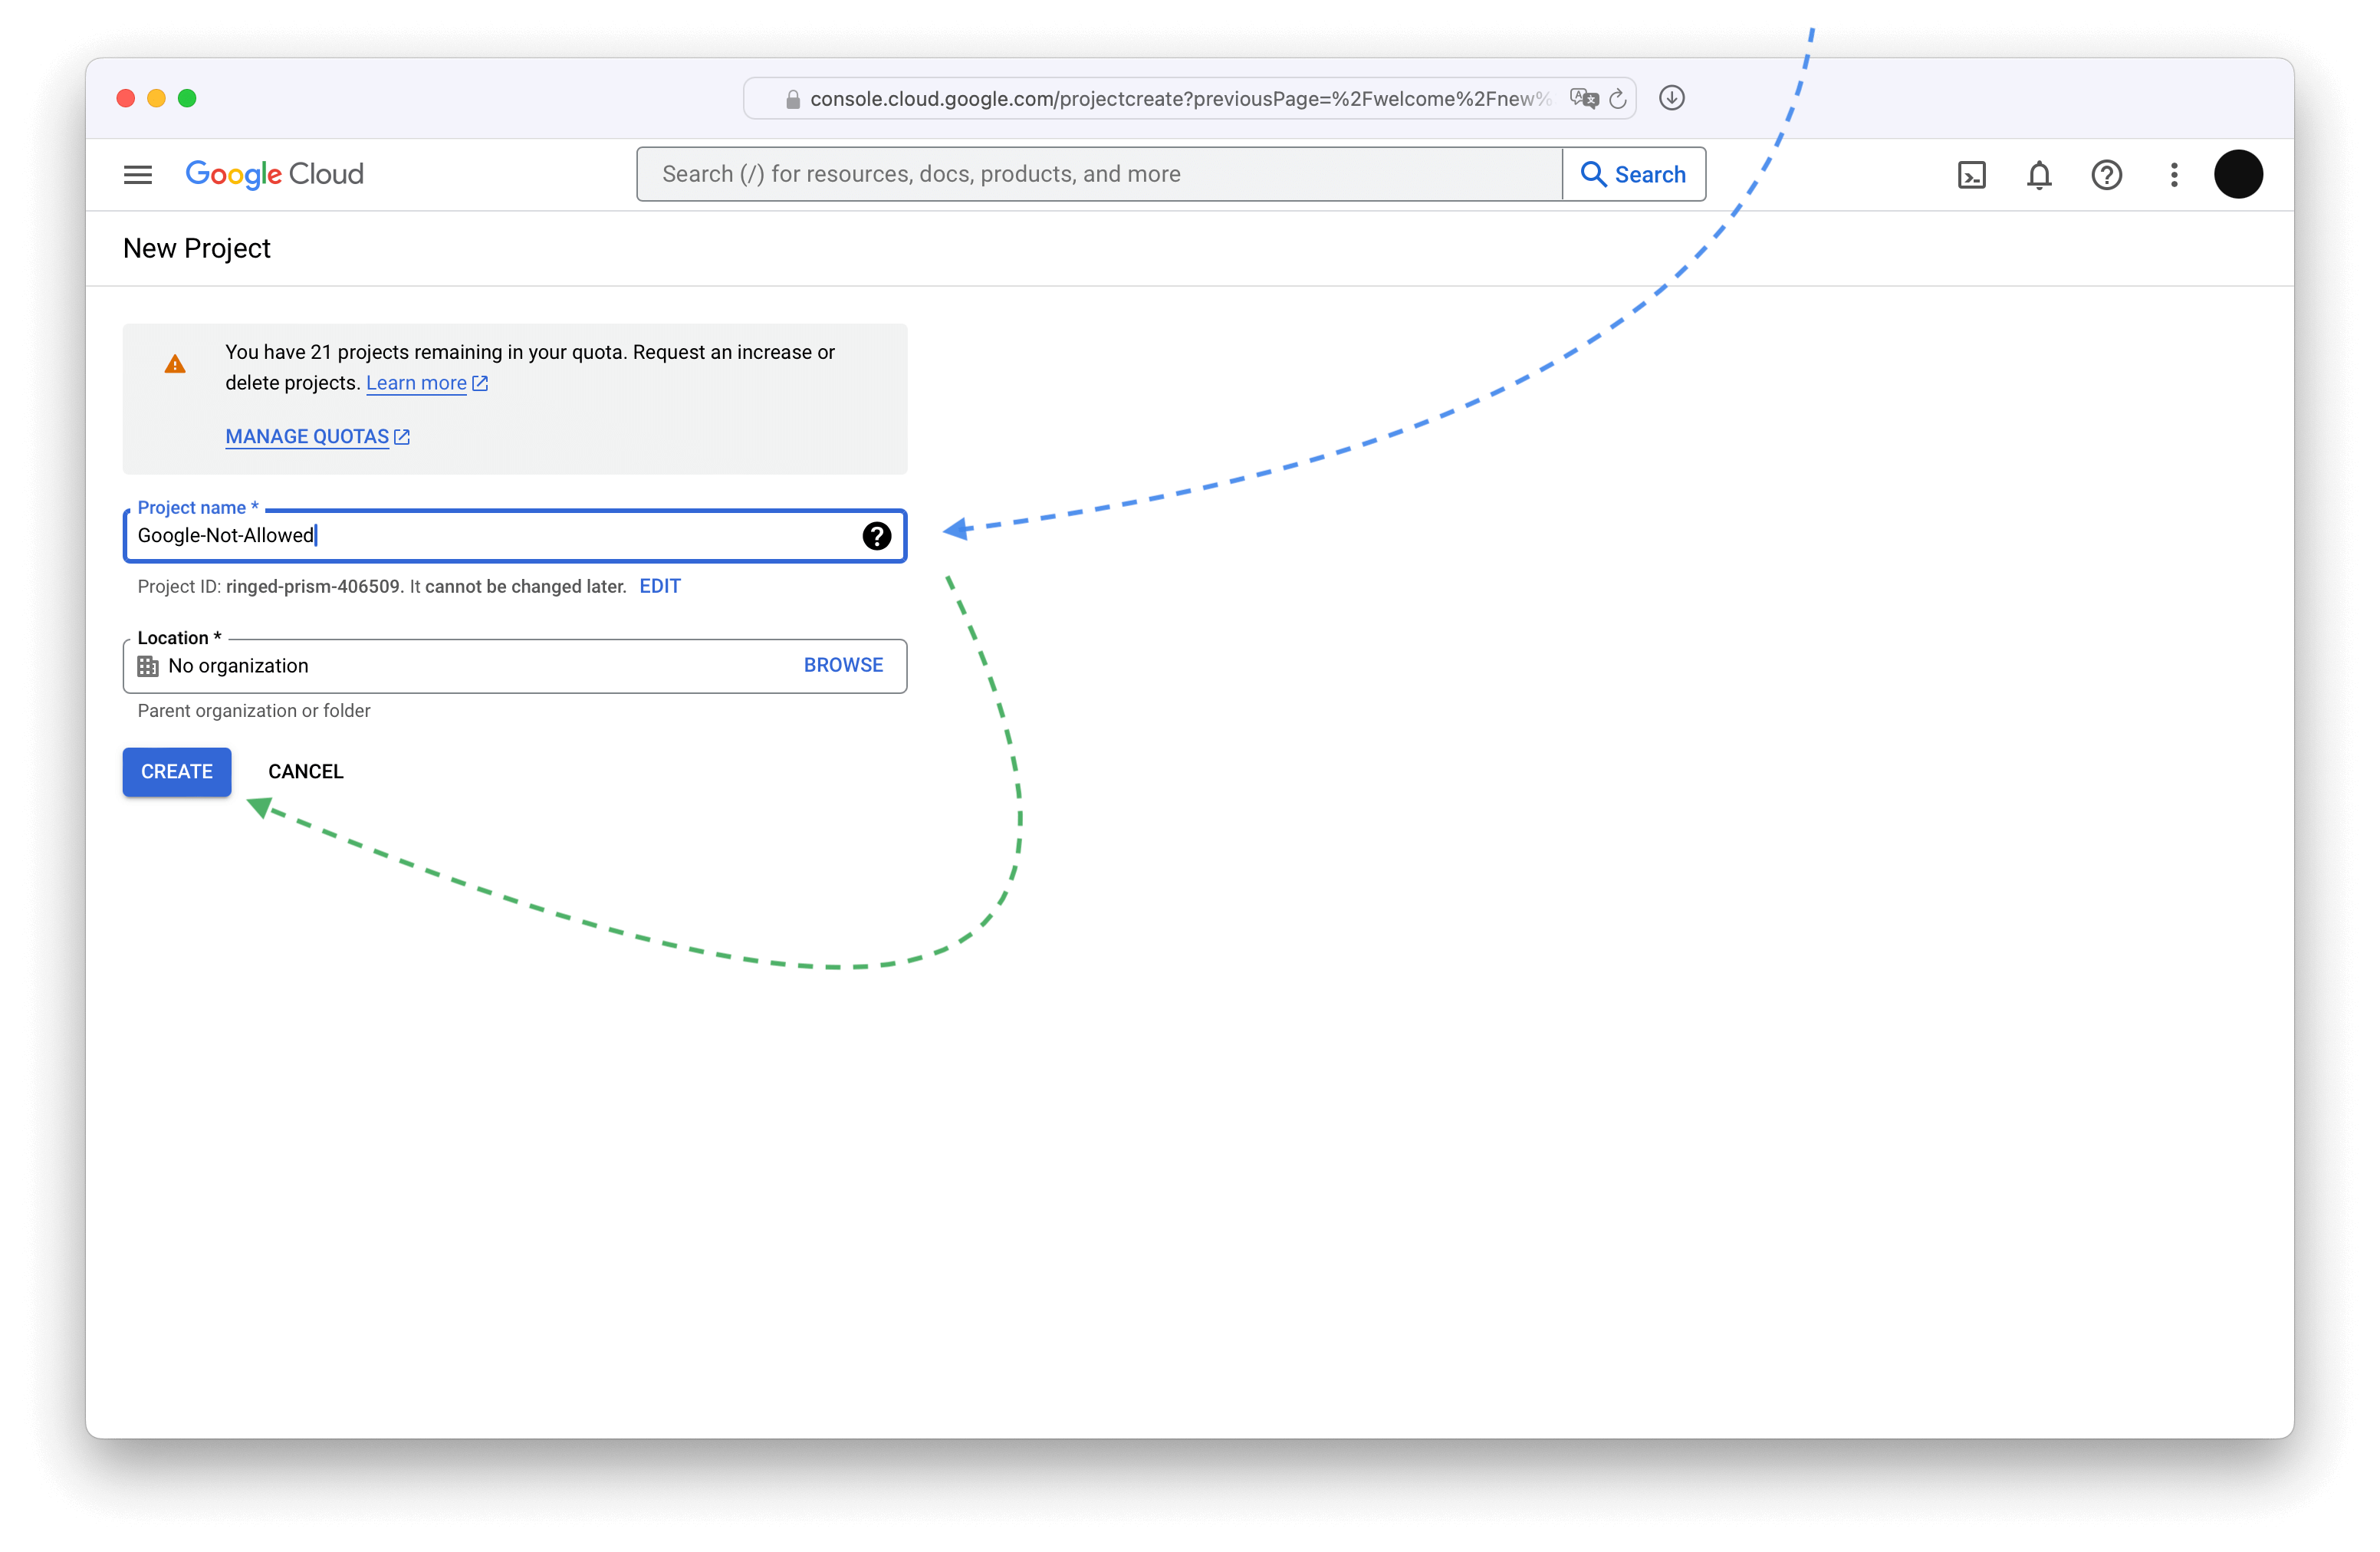Open the MANAGE QUOTAS link
The image size is (2380, 1552).
pos(307,437)
